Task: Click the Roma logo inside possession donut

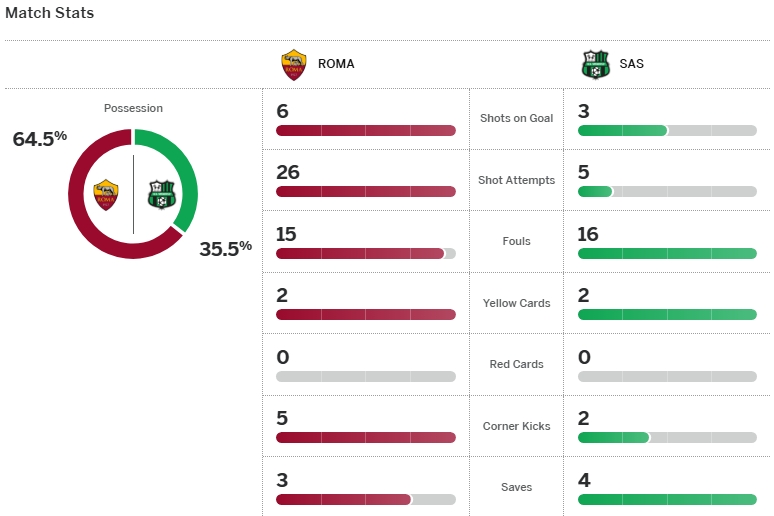Action: (x=106, y=194)
